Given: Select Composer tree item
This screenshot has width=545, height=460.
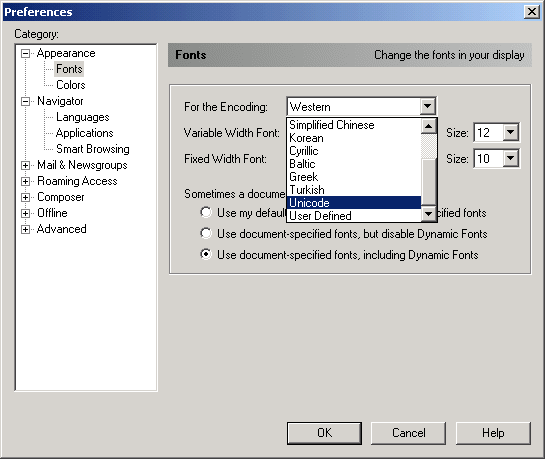Looking at the screenshot, I should click(x=61, y=197).
